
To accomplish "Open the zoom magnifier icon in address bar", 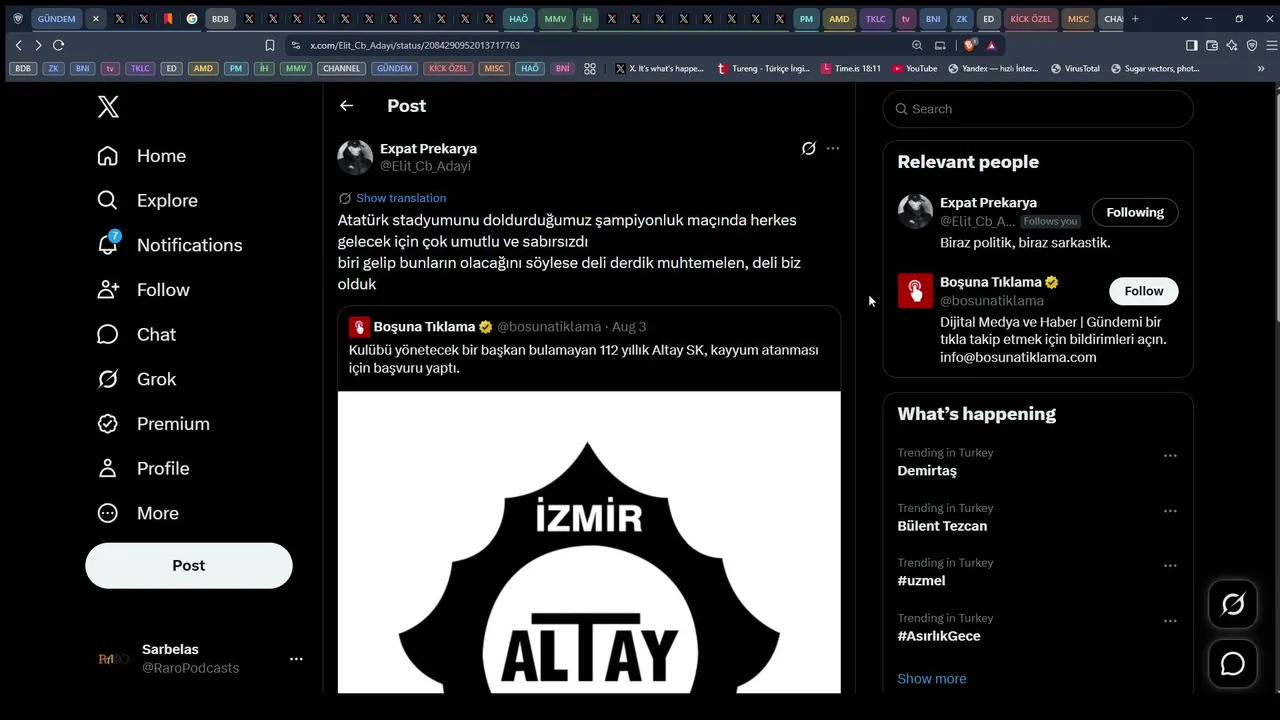I will [917, 45].
